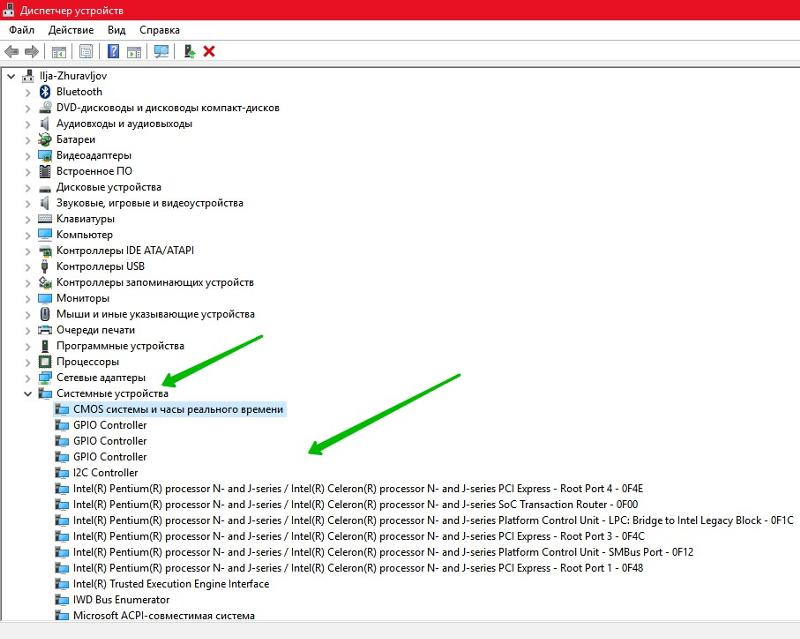Click the Back arrow toolbar icon
Image resolution: width=800 pixels, height=639 pixels.
(11, 52)
